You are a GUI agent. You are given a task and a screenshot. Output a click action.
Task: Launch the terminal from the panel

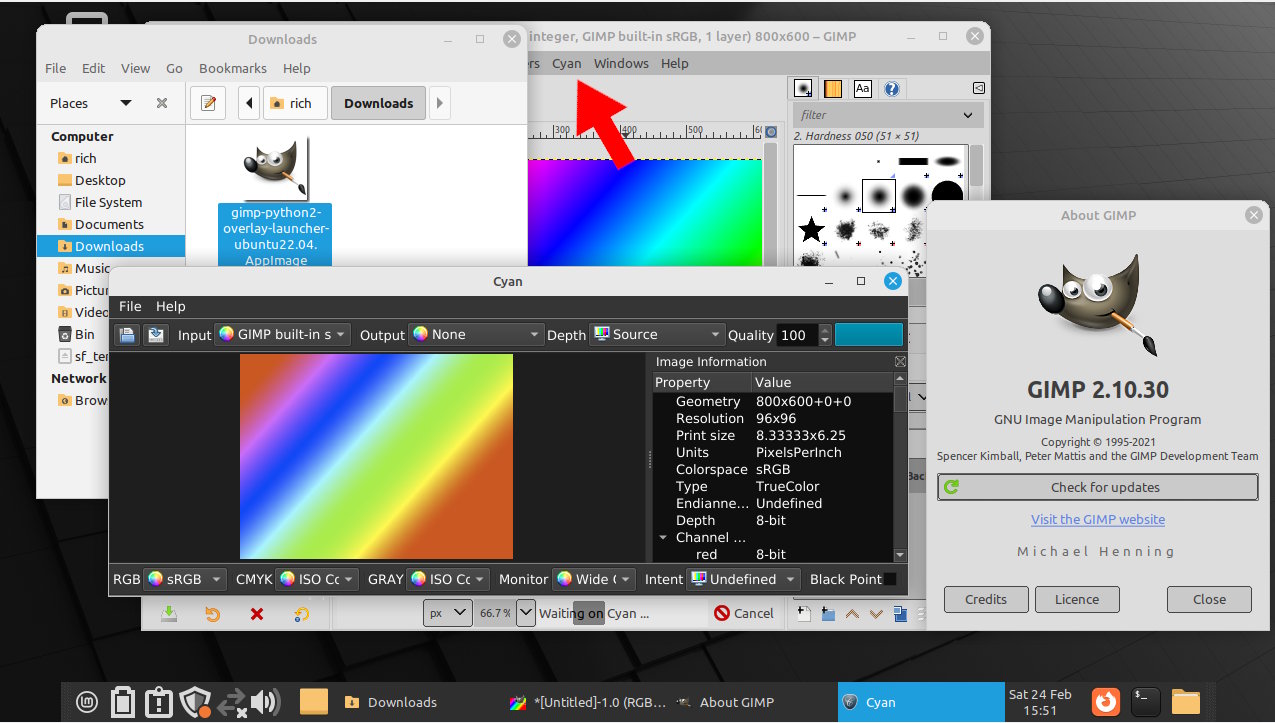tap(1145, 701)
